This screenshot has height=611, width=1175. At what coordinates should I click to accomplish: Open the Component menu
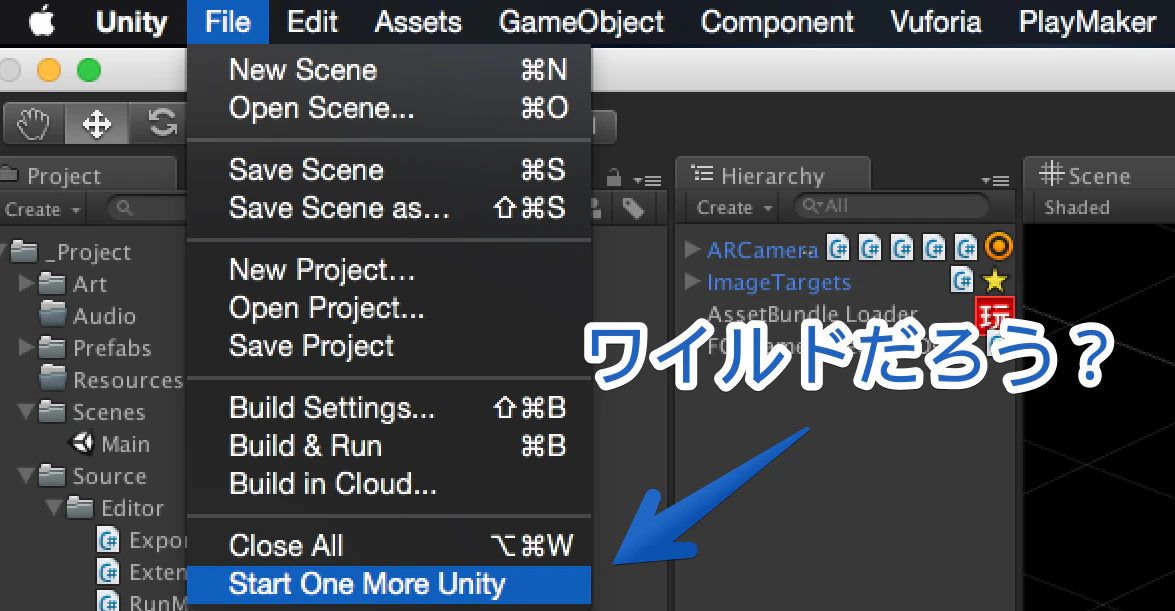[x=776, y=22]
